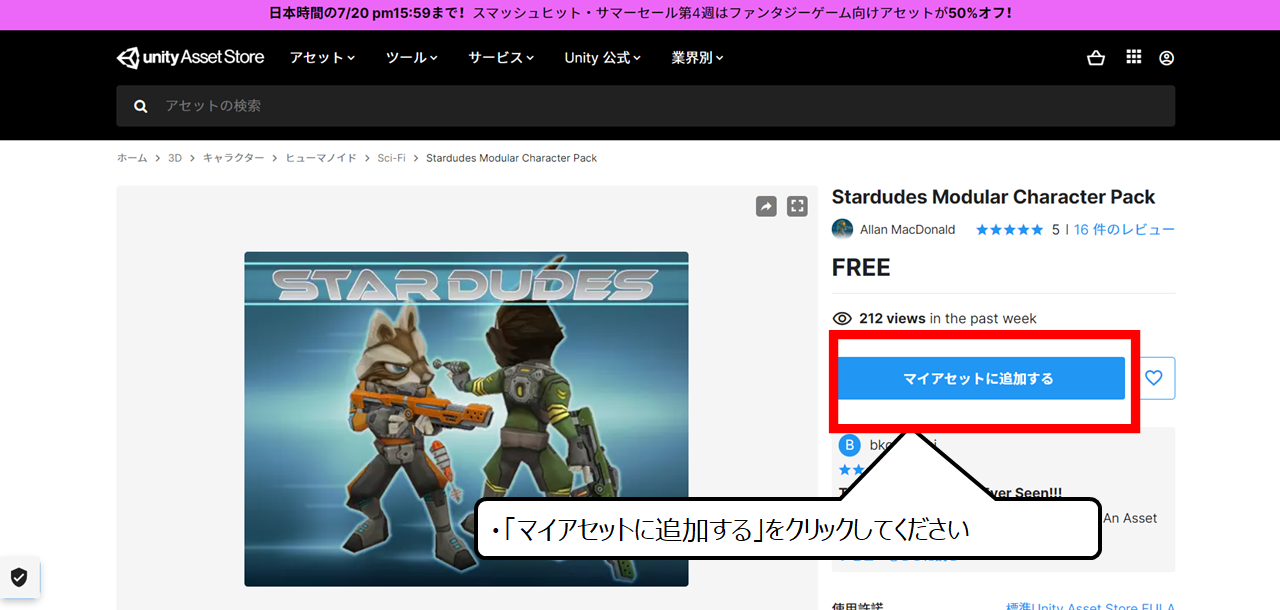Image resolution: width=1280 pixels, height=610 pixels.
Task: Click the privacy shield badge icon
Action: pyautogui.click(x=19, y=577)
